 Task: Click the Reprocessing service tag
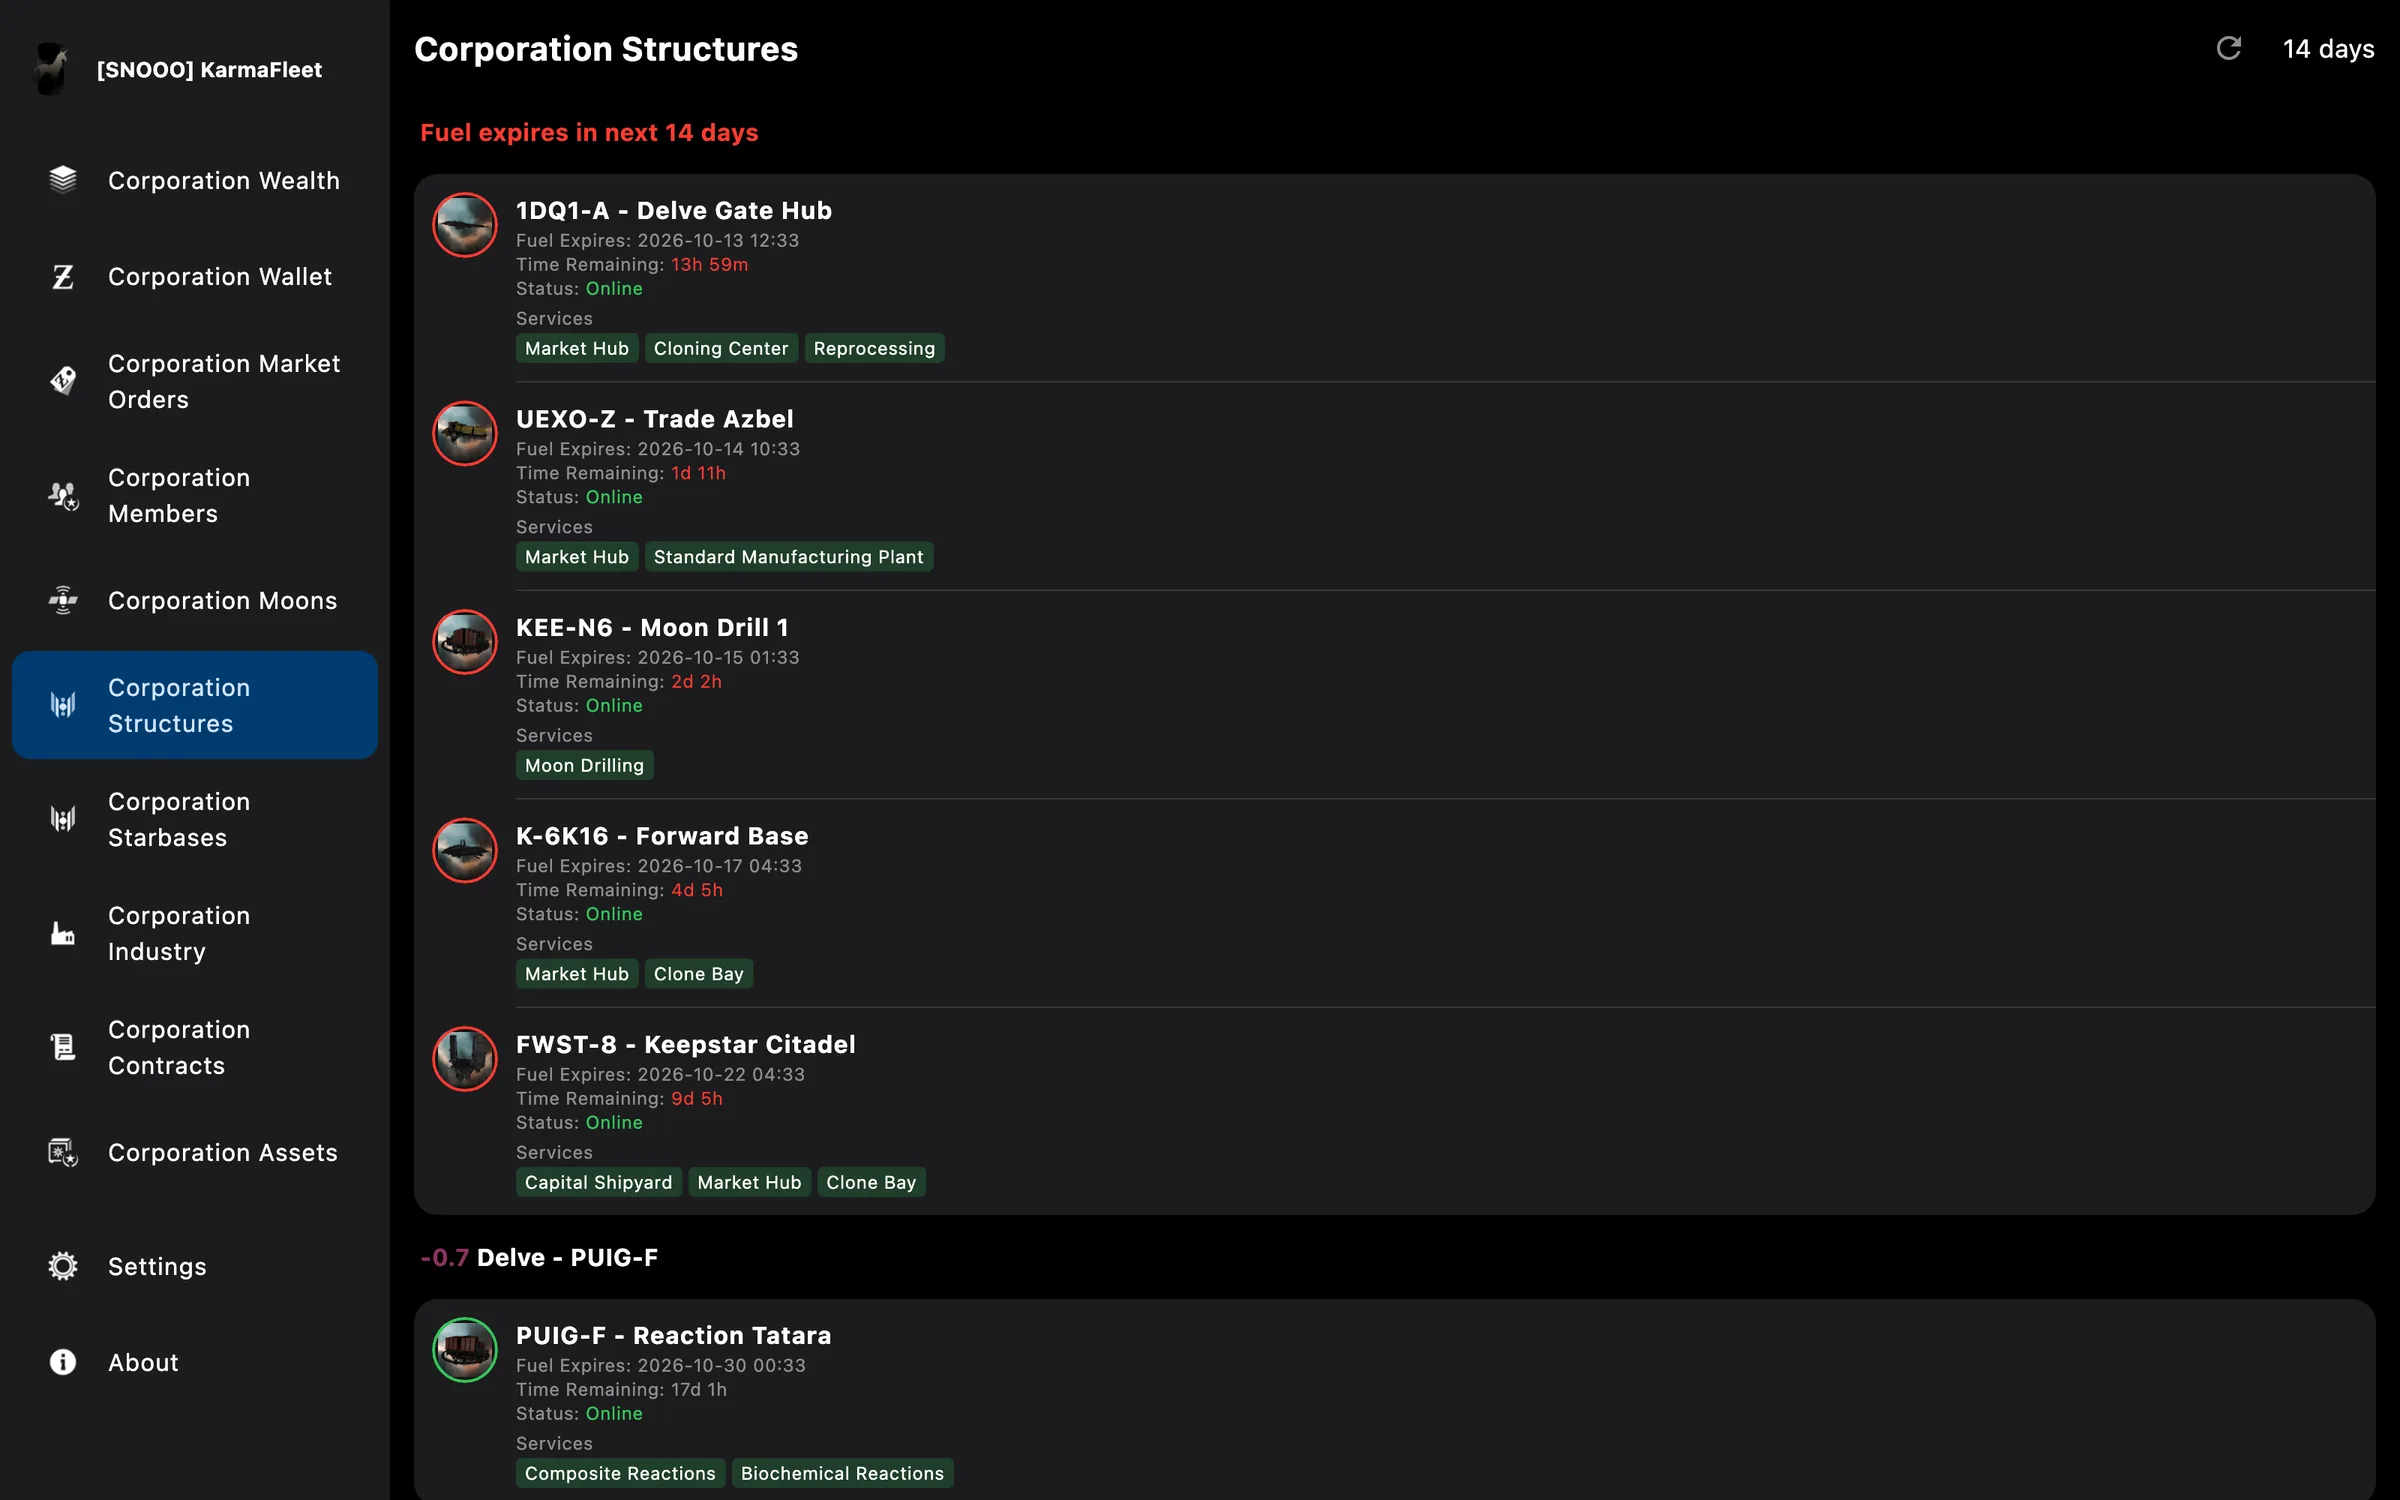pos(874,348)
